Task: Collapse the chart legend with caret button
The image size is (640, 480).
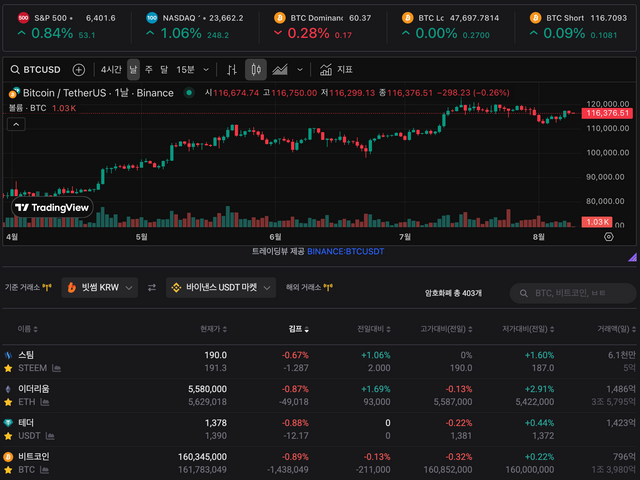Action: tap(16, 124)
